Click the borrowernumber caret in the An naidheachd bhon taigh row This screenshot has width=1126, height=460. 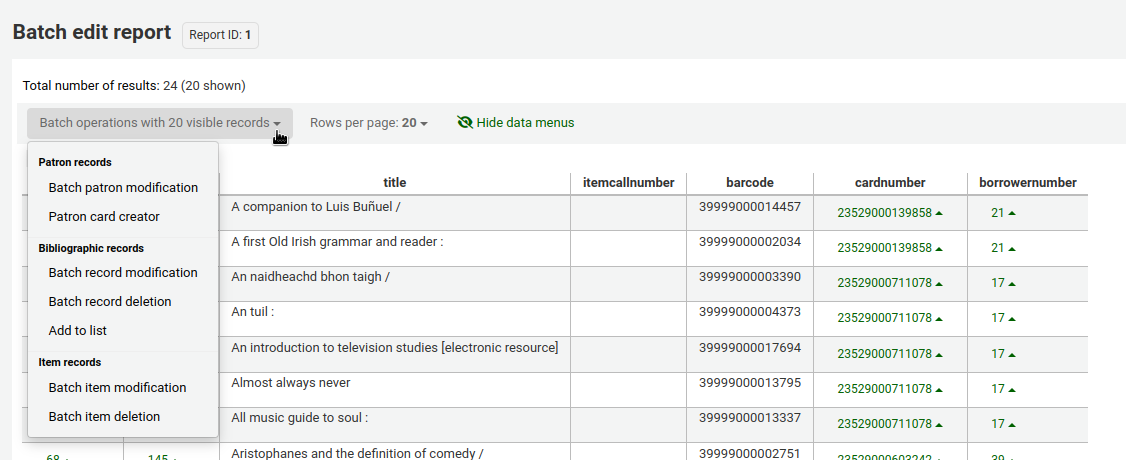1012,283
